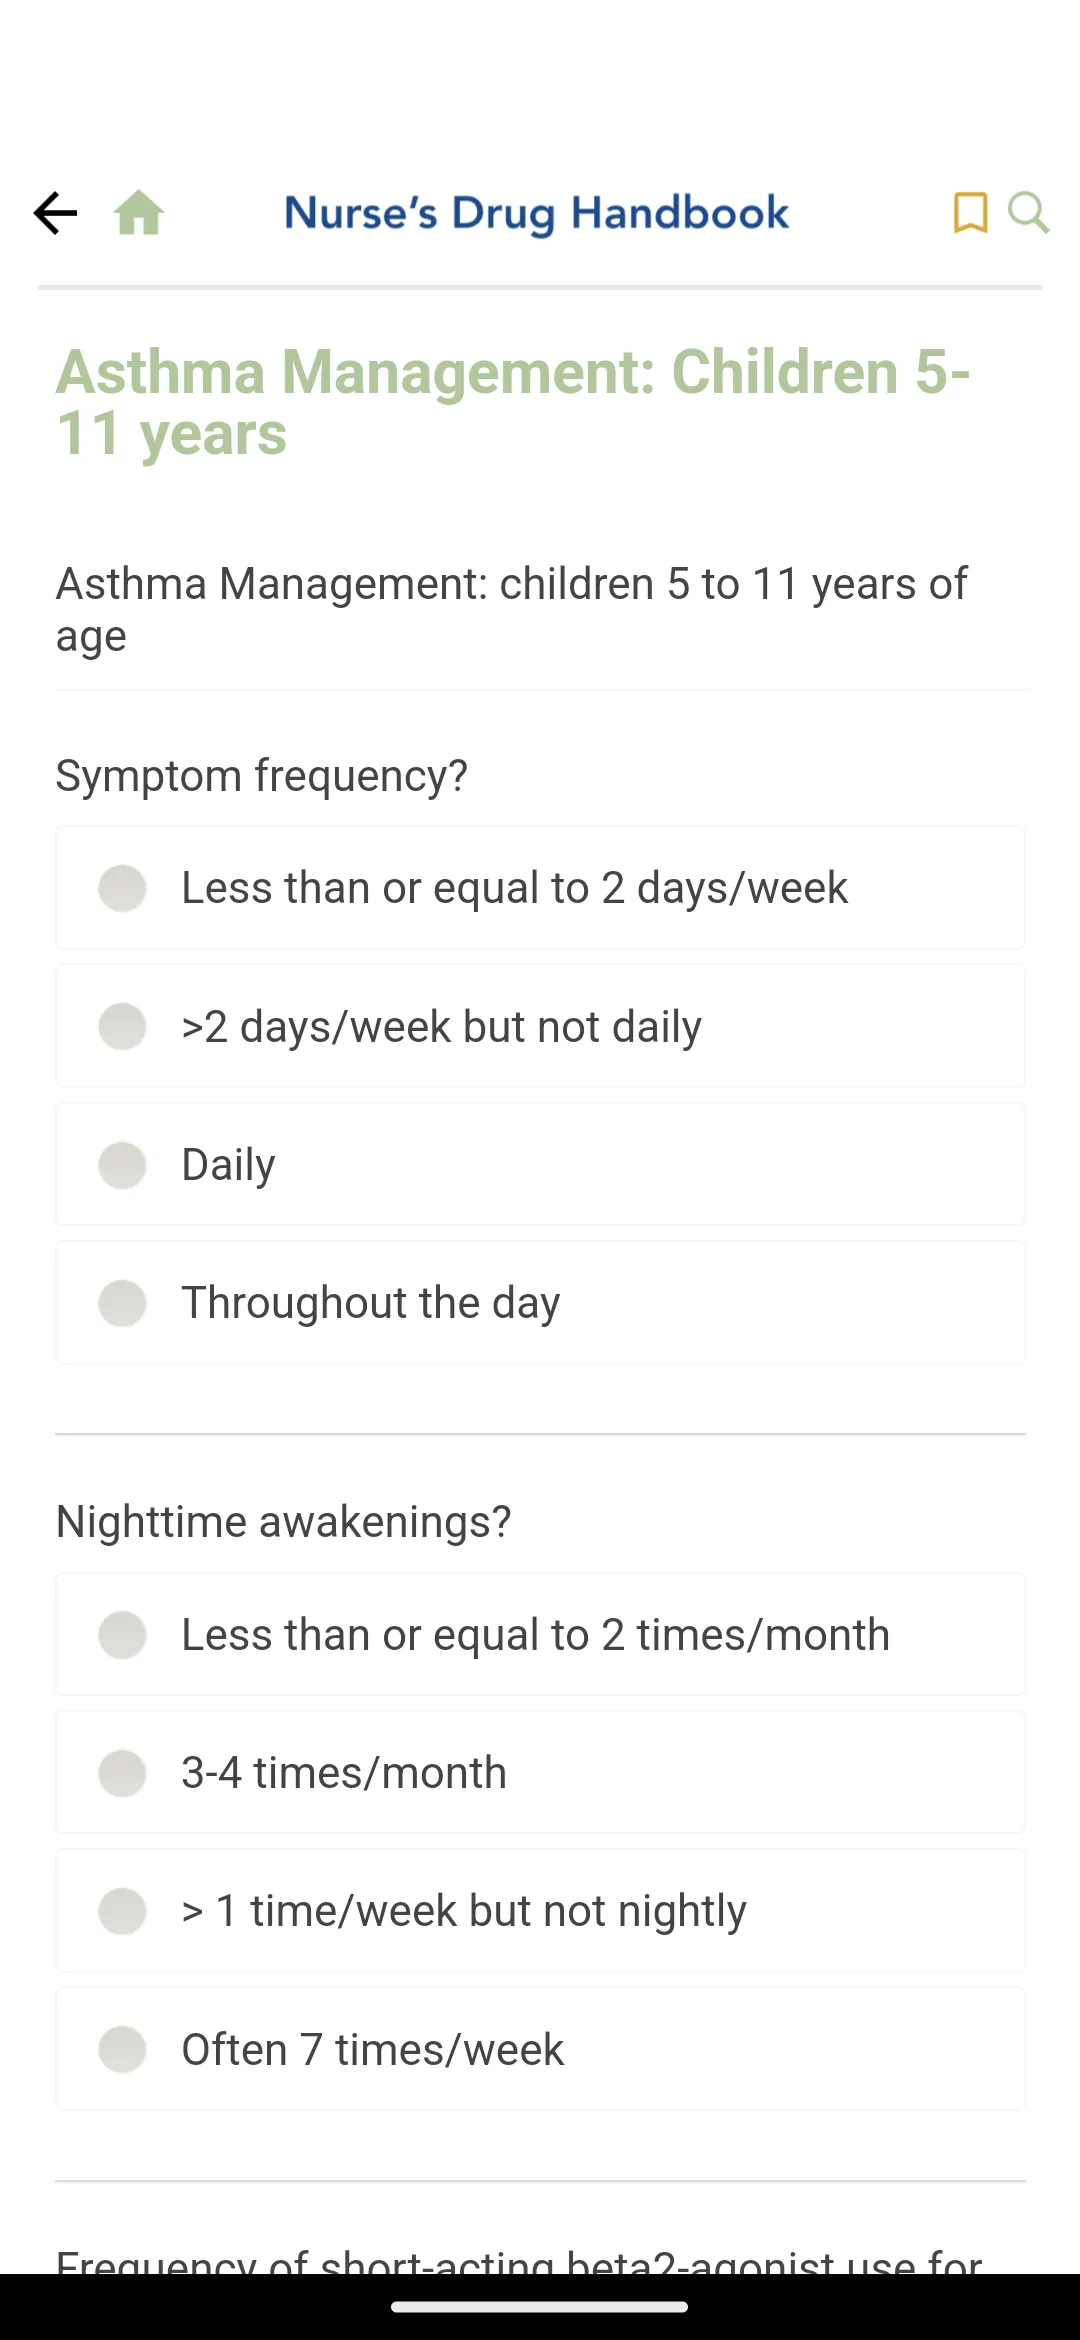
Task: Select the Daily symptom frequency option
Action: tap(540, 1164)
